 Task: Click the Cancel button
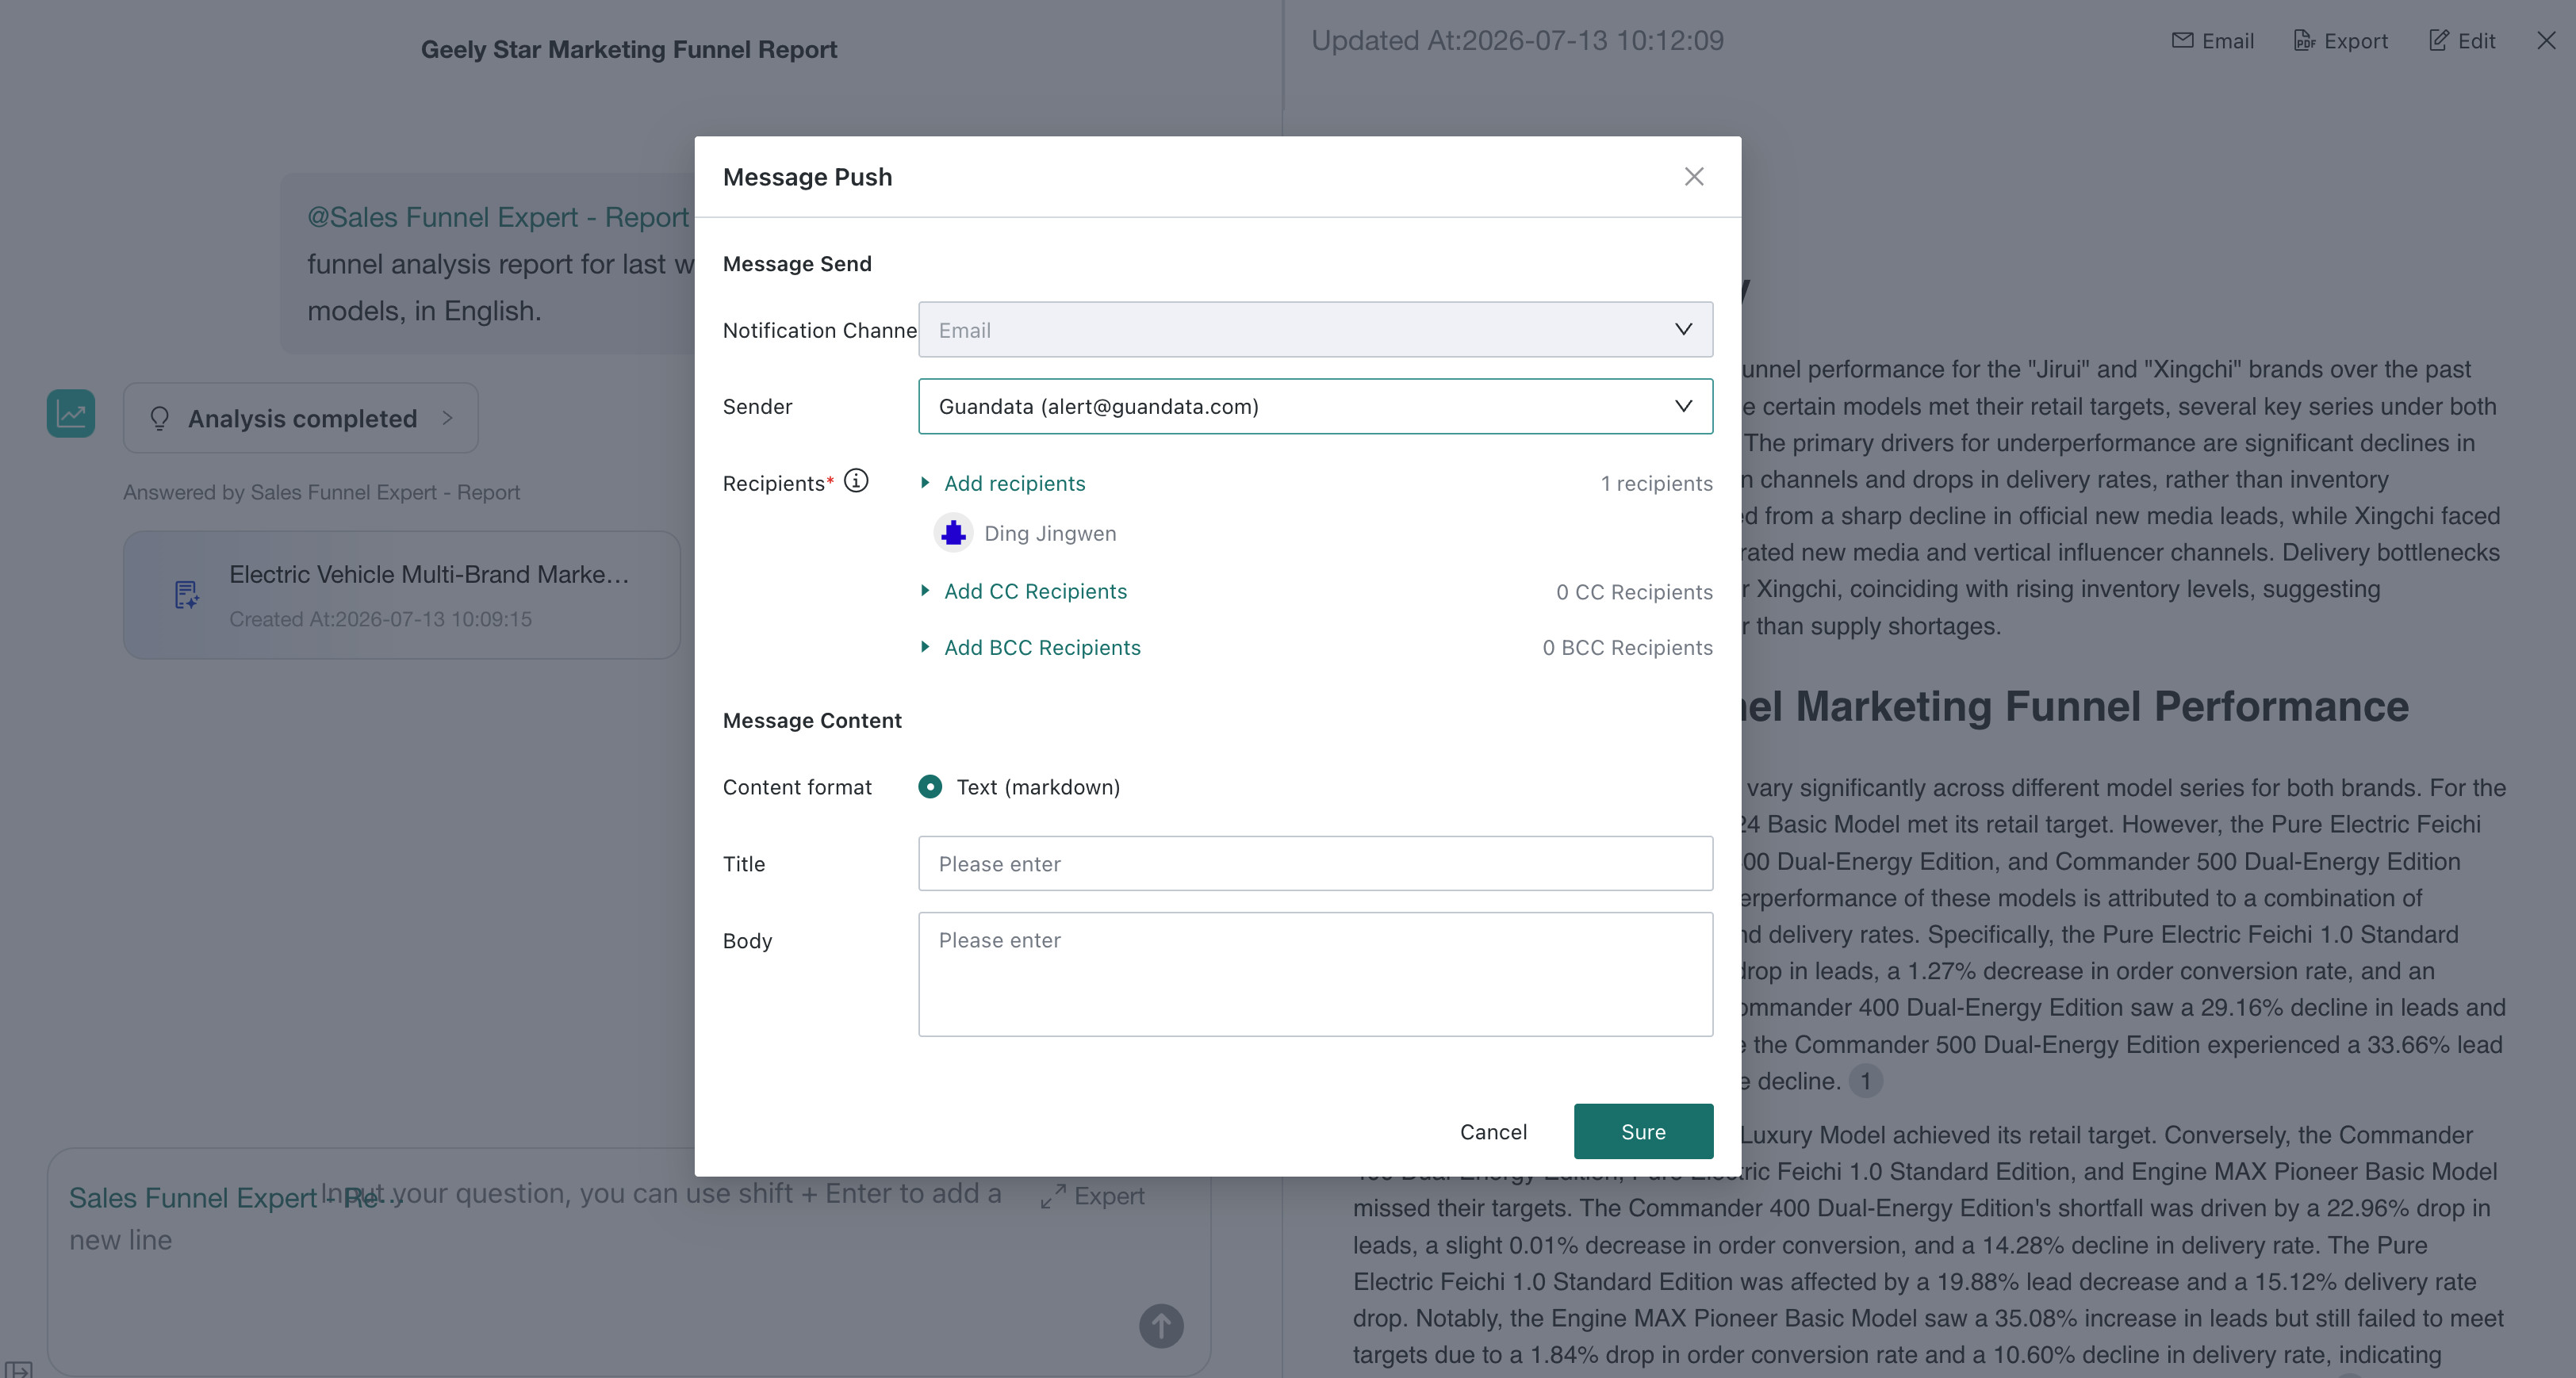(x=1493, y=1131)
